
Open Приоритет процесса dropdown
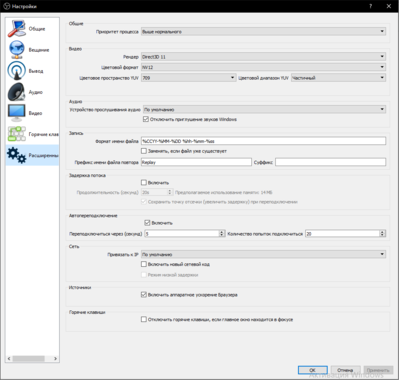click(x=263, y=32)
